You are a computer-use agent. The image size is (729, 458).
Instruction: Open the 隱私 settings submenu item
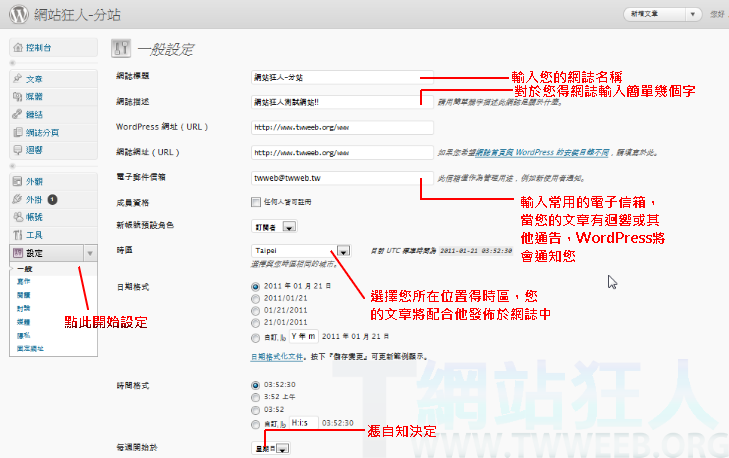pos(23,335)
